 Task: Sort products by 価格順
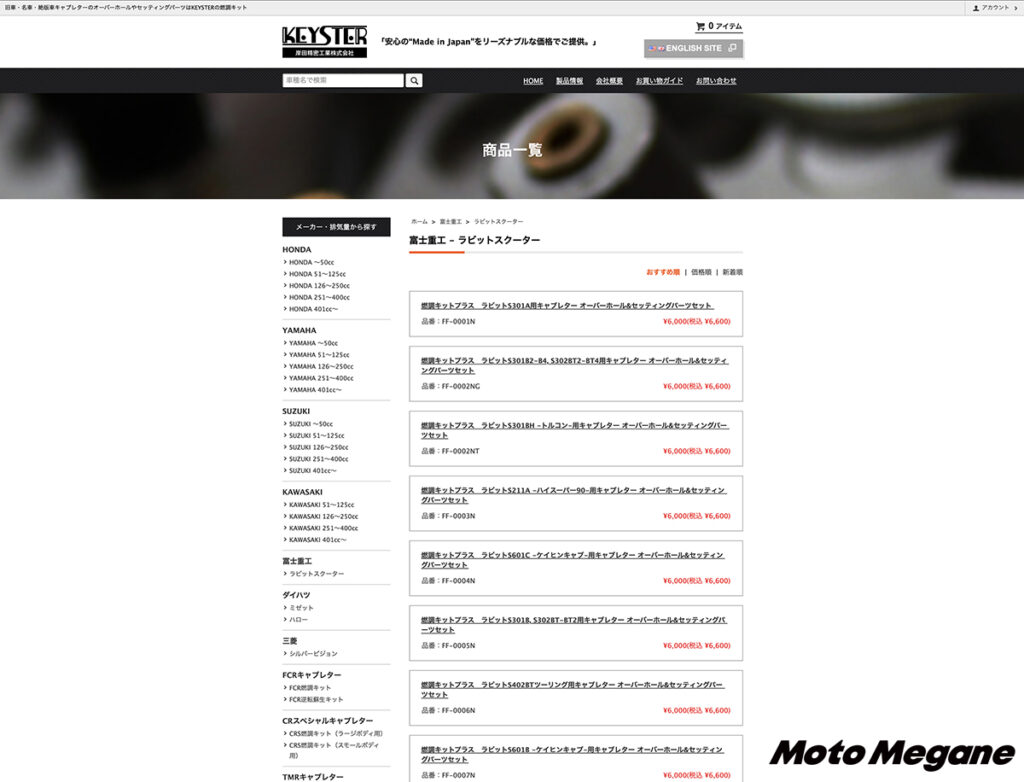701,272
